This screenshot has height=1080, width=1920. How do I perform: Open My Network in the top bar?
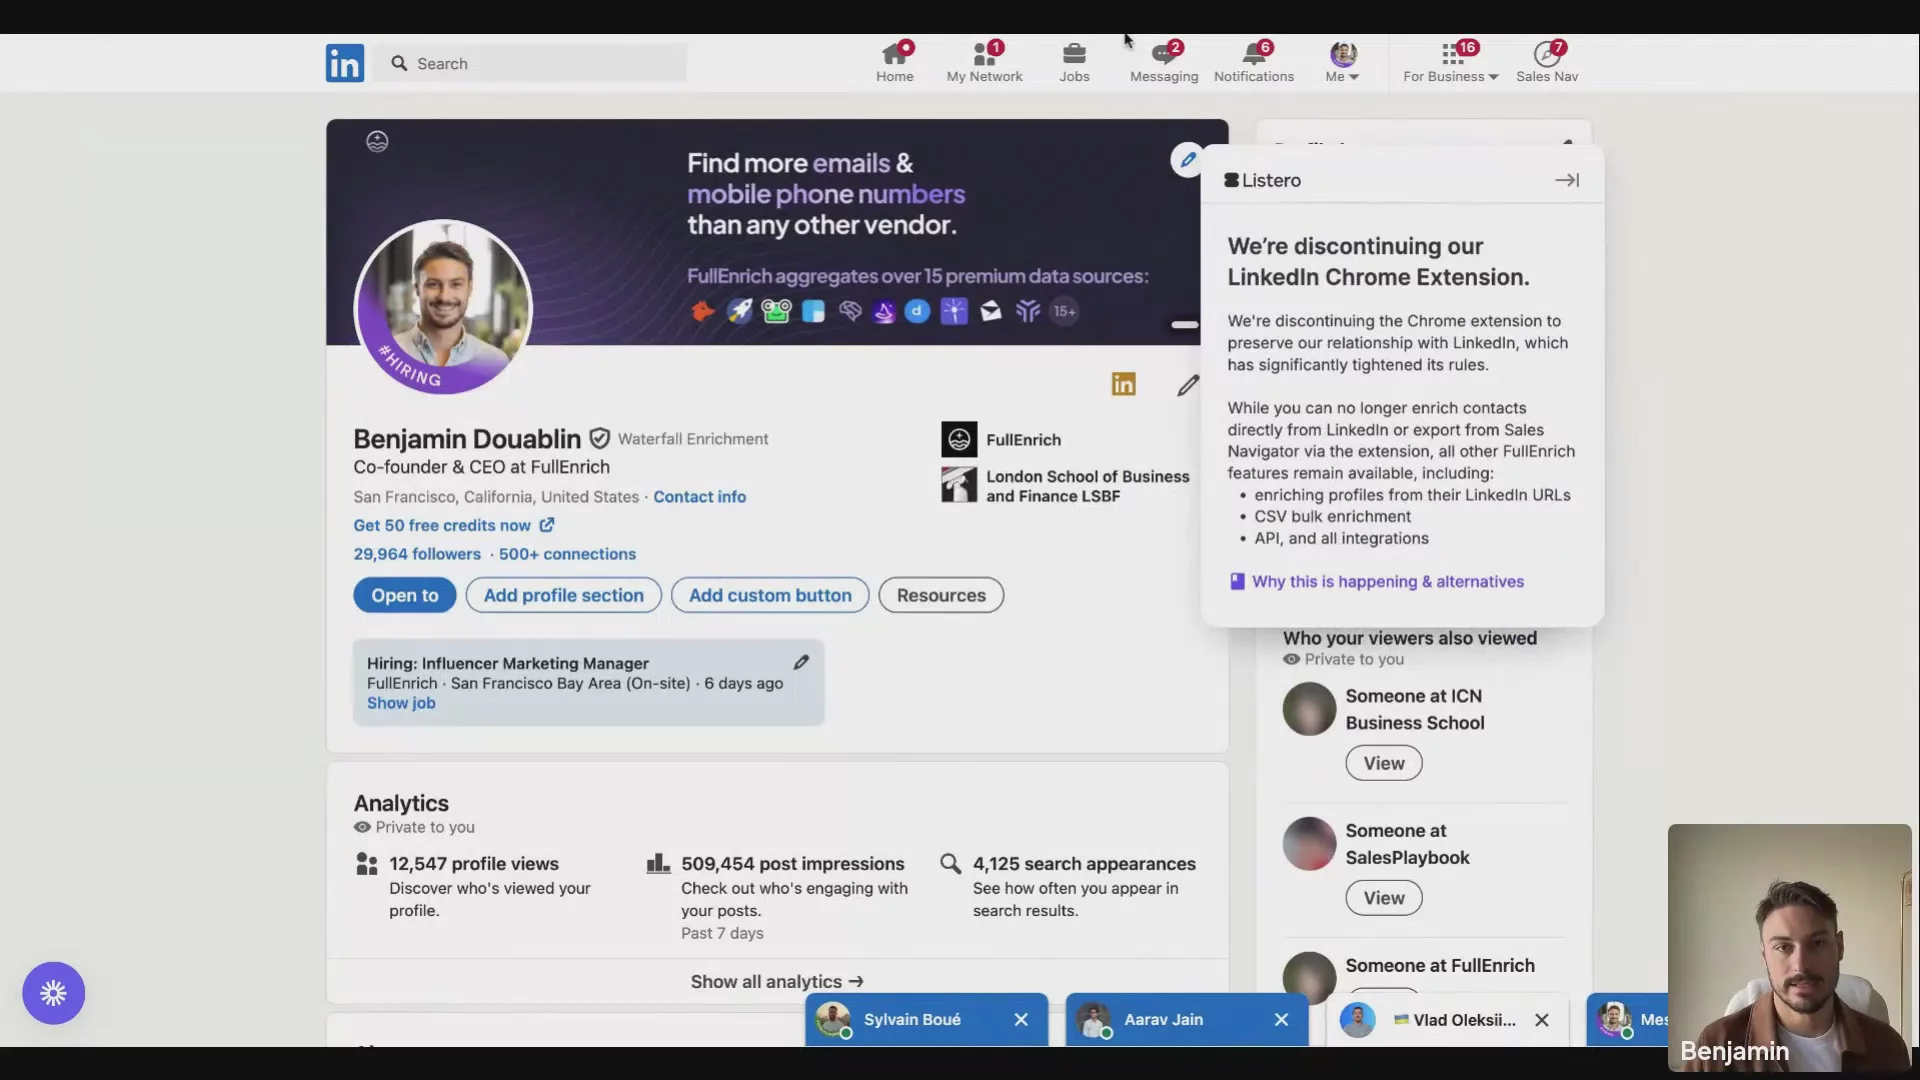pyautogui.click(x=985, y=62)
